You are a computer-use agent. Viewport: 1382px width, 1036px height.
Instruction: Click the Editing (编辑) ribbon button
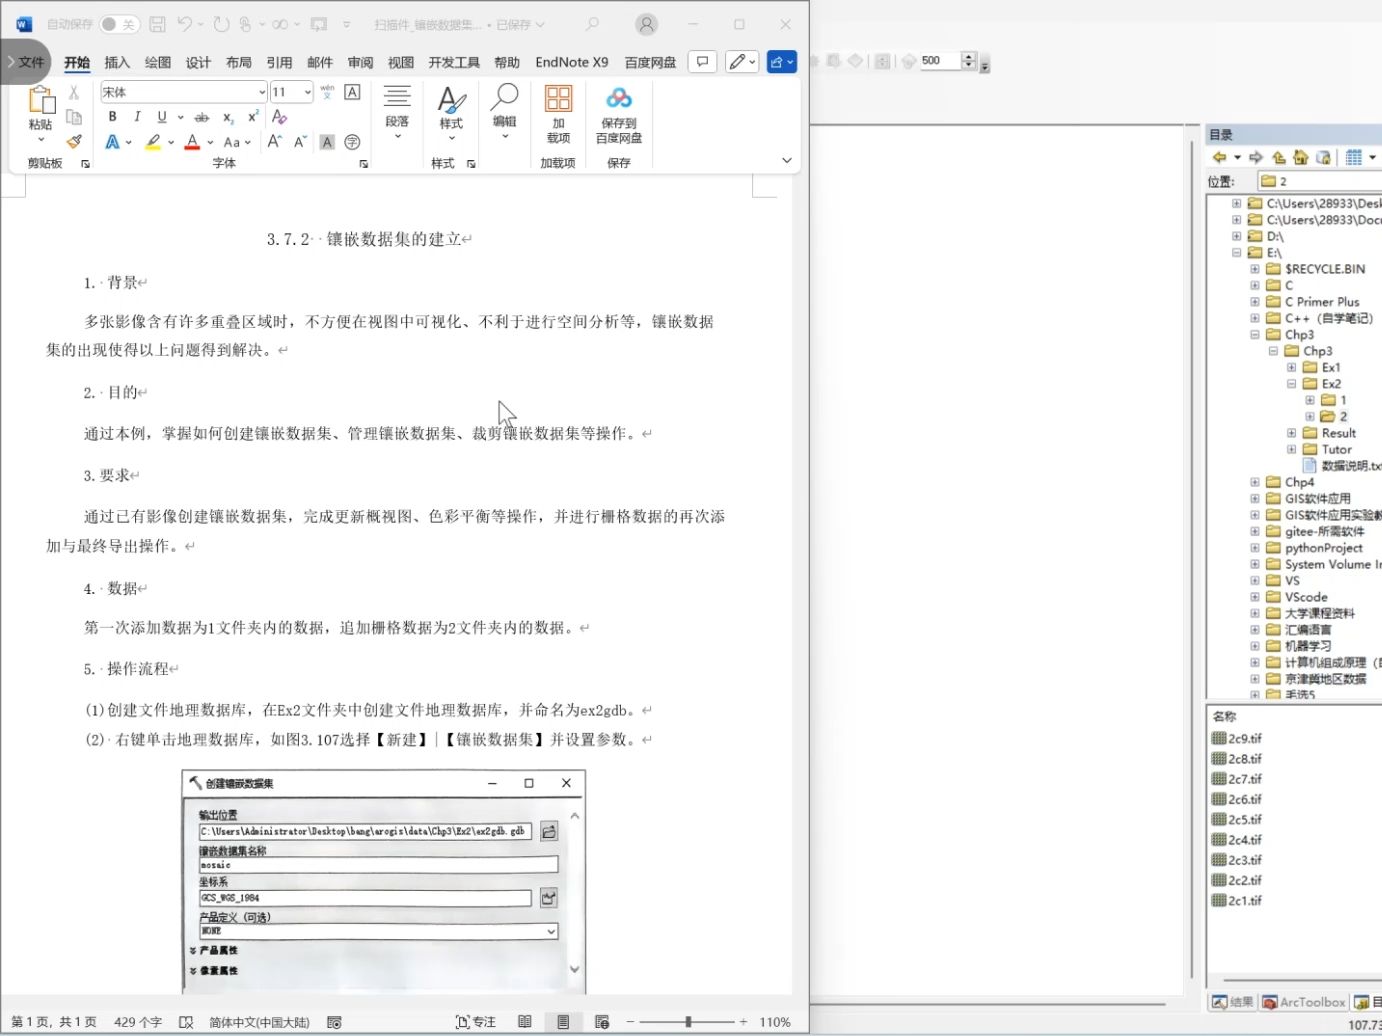click(504, 112)
